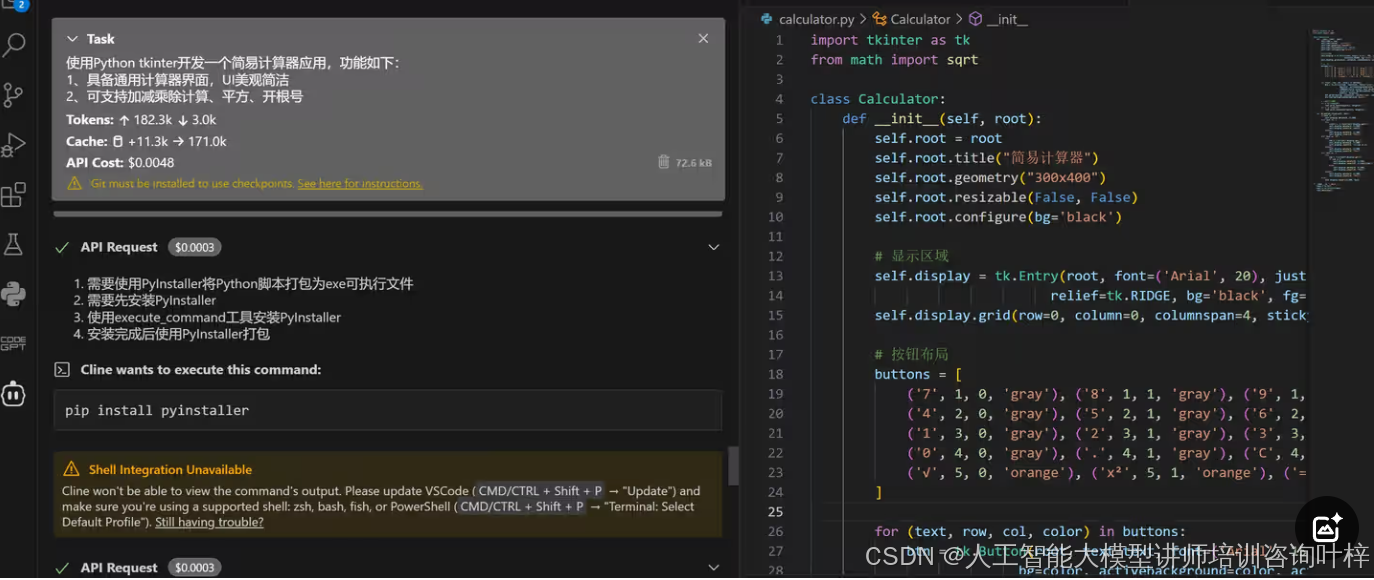
Task: Open the Testing flask view
Action: click(14, 244)
